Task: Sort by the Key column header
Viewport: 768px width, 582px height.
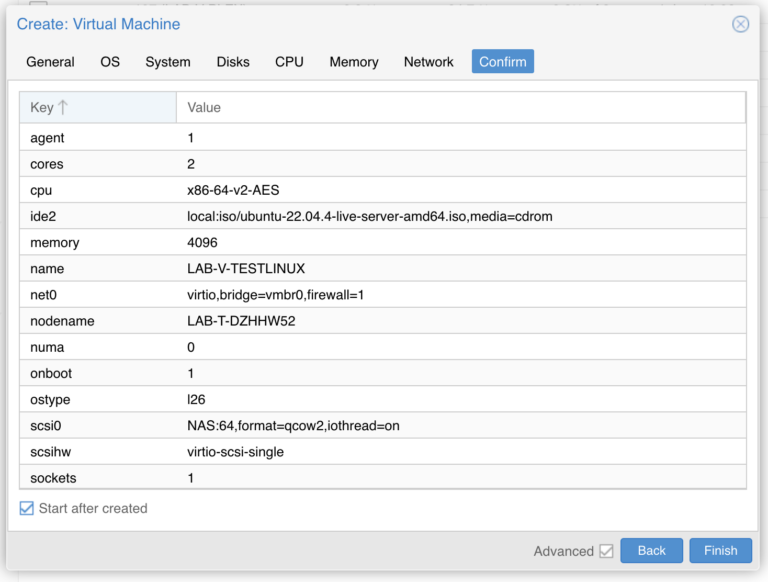Action: pos(98,107)
